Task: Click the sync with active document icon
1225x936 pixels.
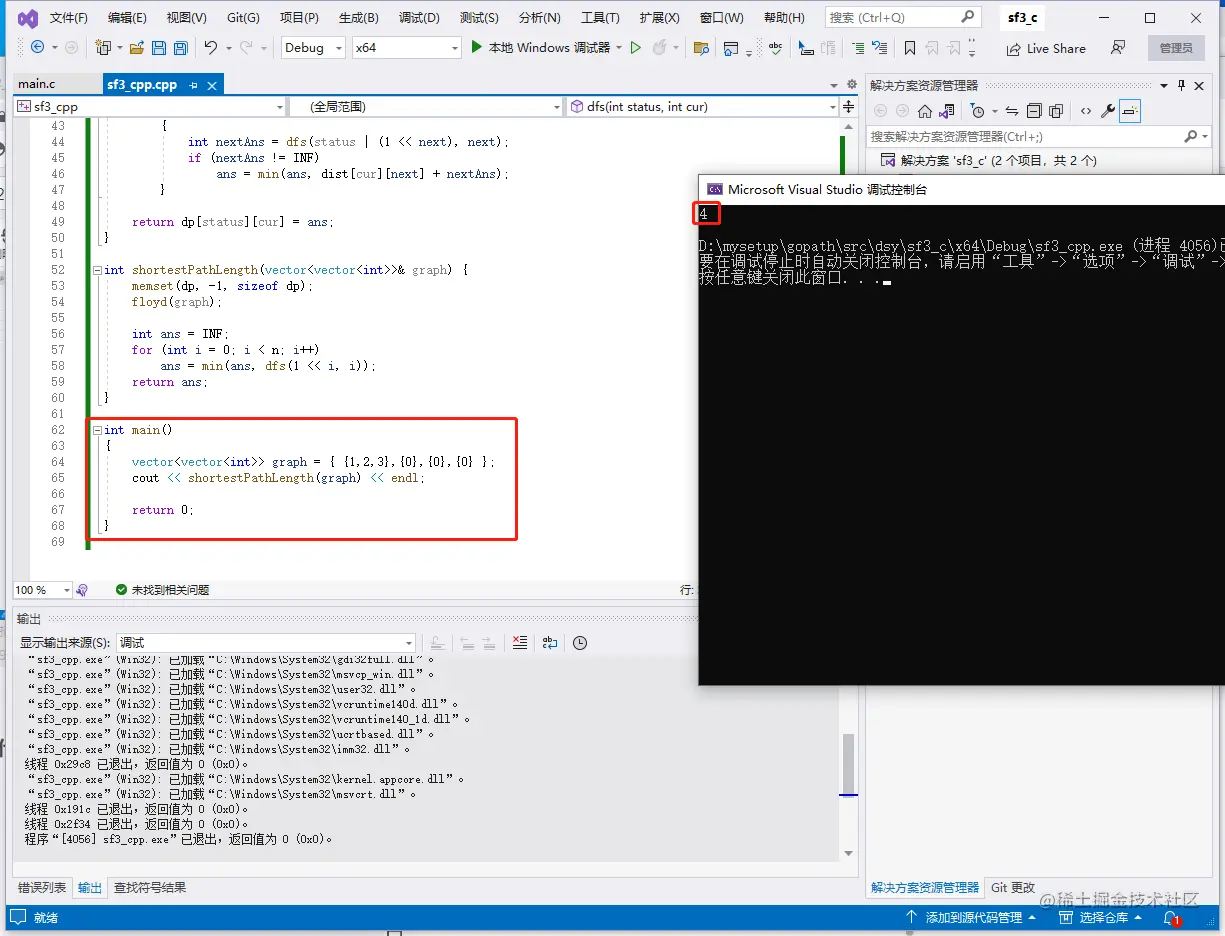Action: [1012, 111]
